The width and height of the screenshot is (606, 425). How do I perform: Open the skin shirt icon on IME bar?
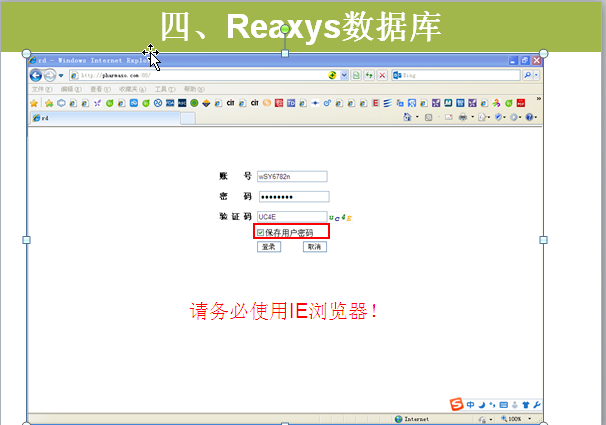[x=526, y=405]
